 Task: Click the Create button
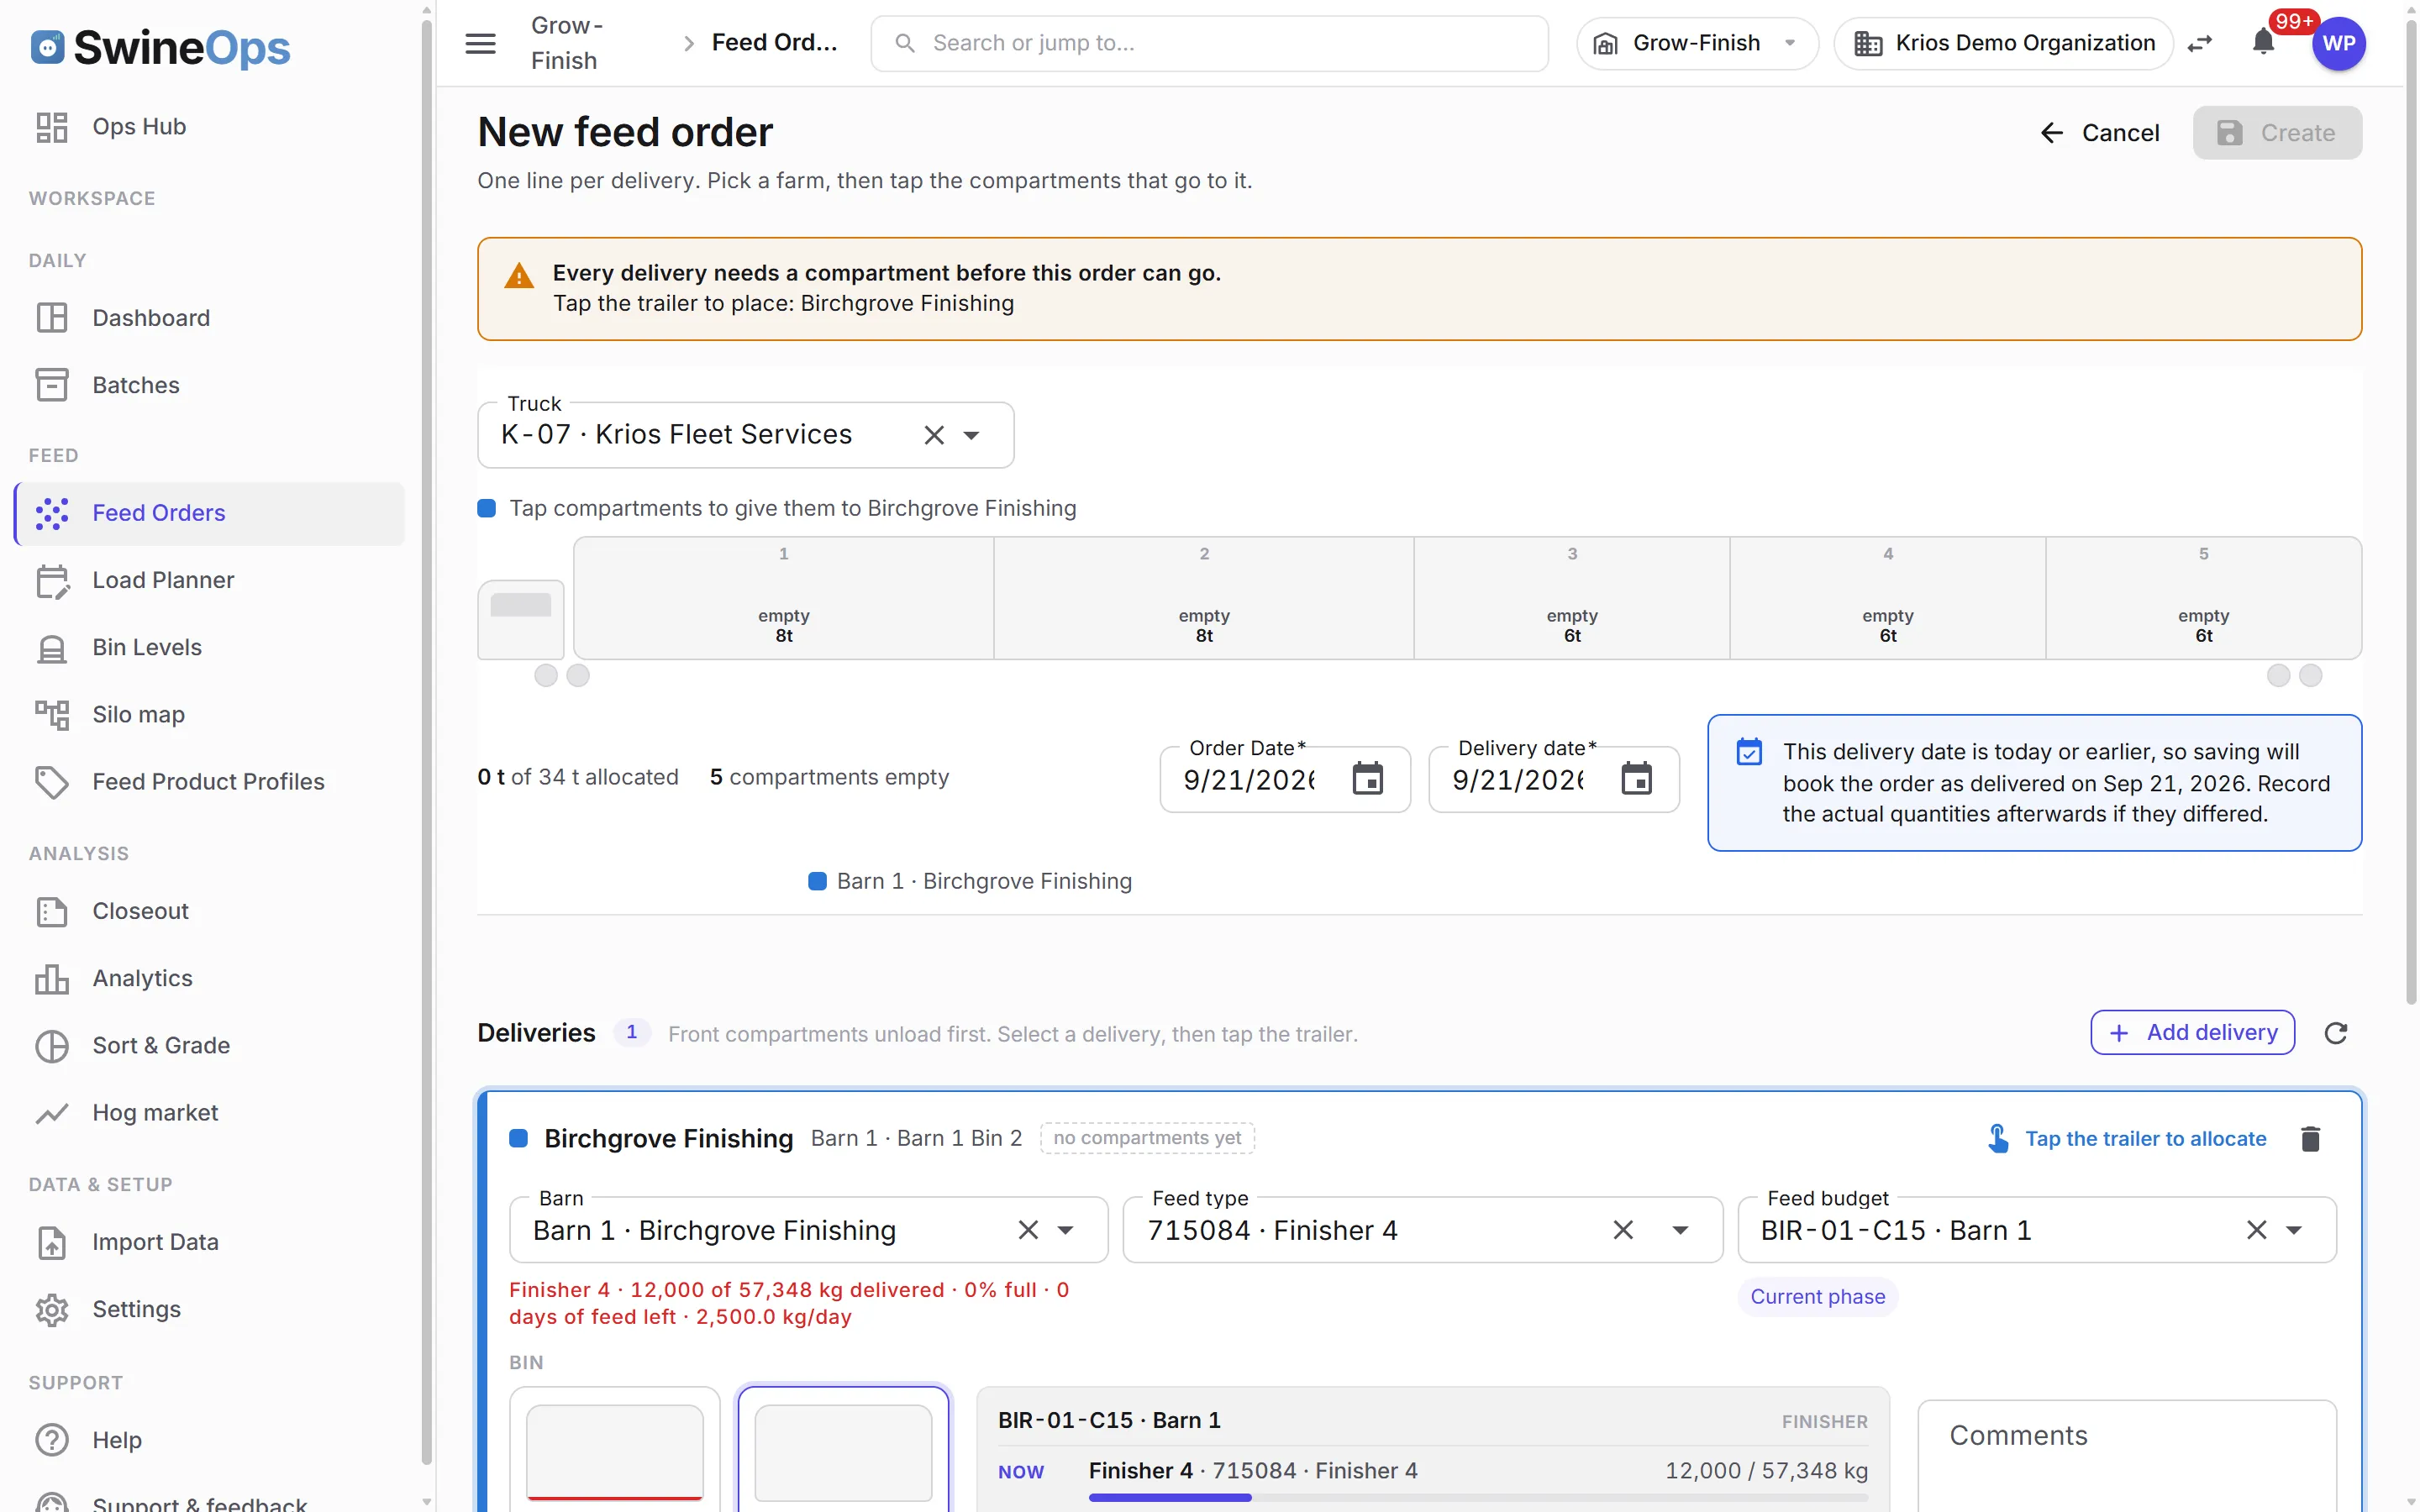pos(2277,133)
